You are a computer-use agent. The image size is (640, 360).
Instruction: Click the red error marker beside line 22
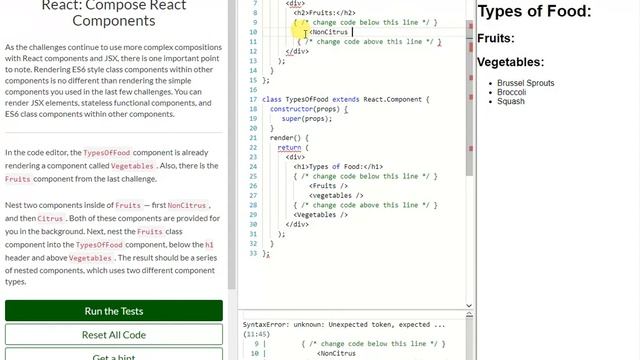point(470,149)
